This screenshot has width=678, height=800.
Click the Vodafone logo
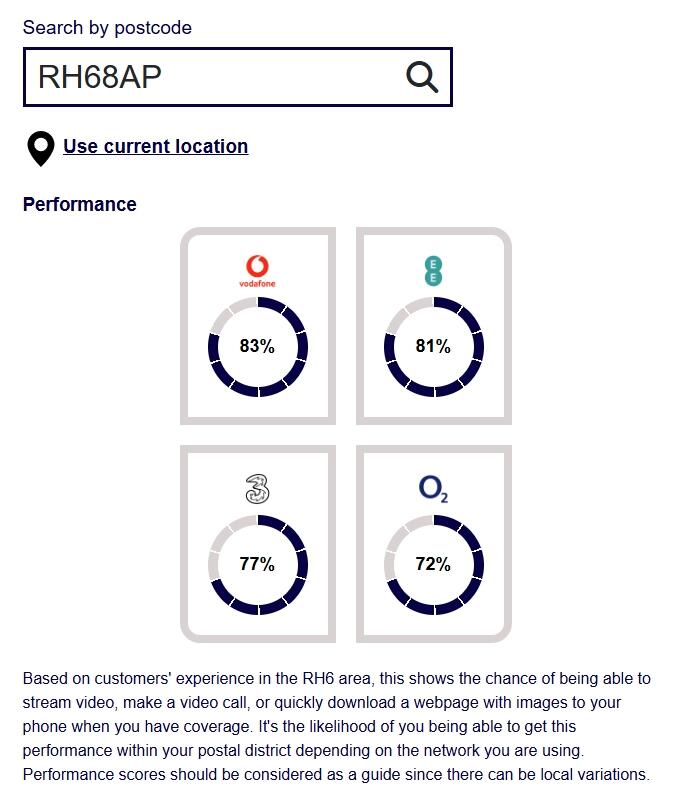point(257,271)
